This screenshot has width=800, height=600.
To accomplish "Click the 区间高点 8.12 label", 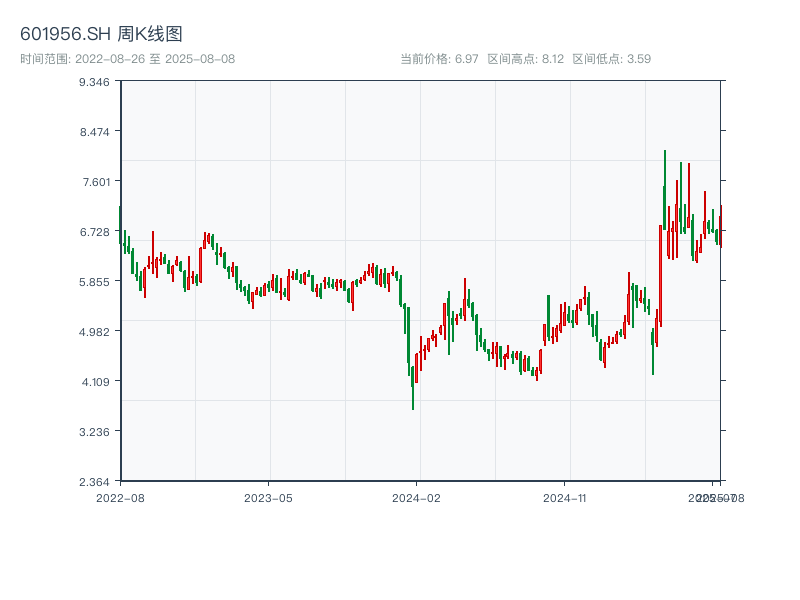I will point(525,59).
